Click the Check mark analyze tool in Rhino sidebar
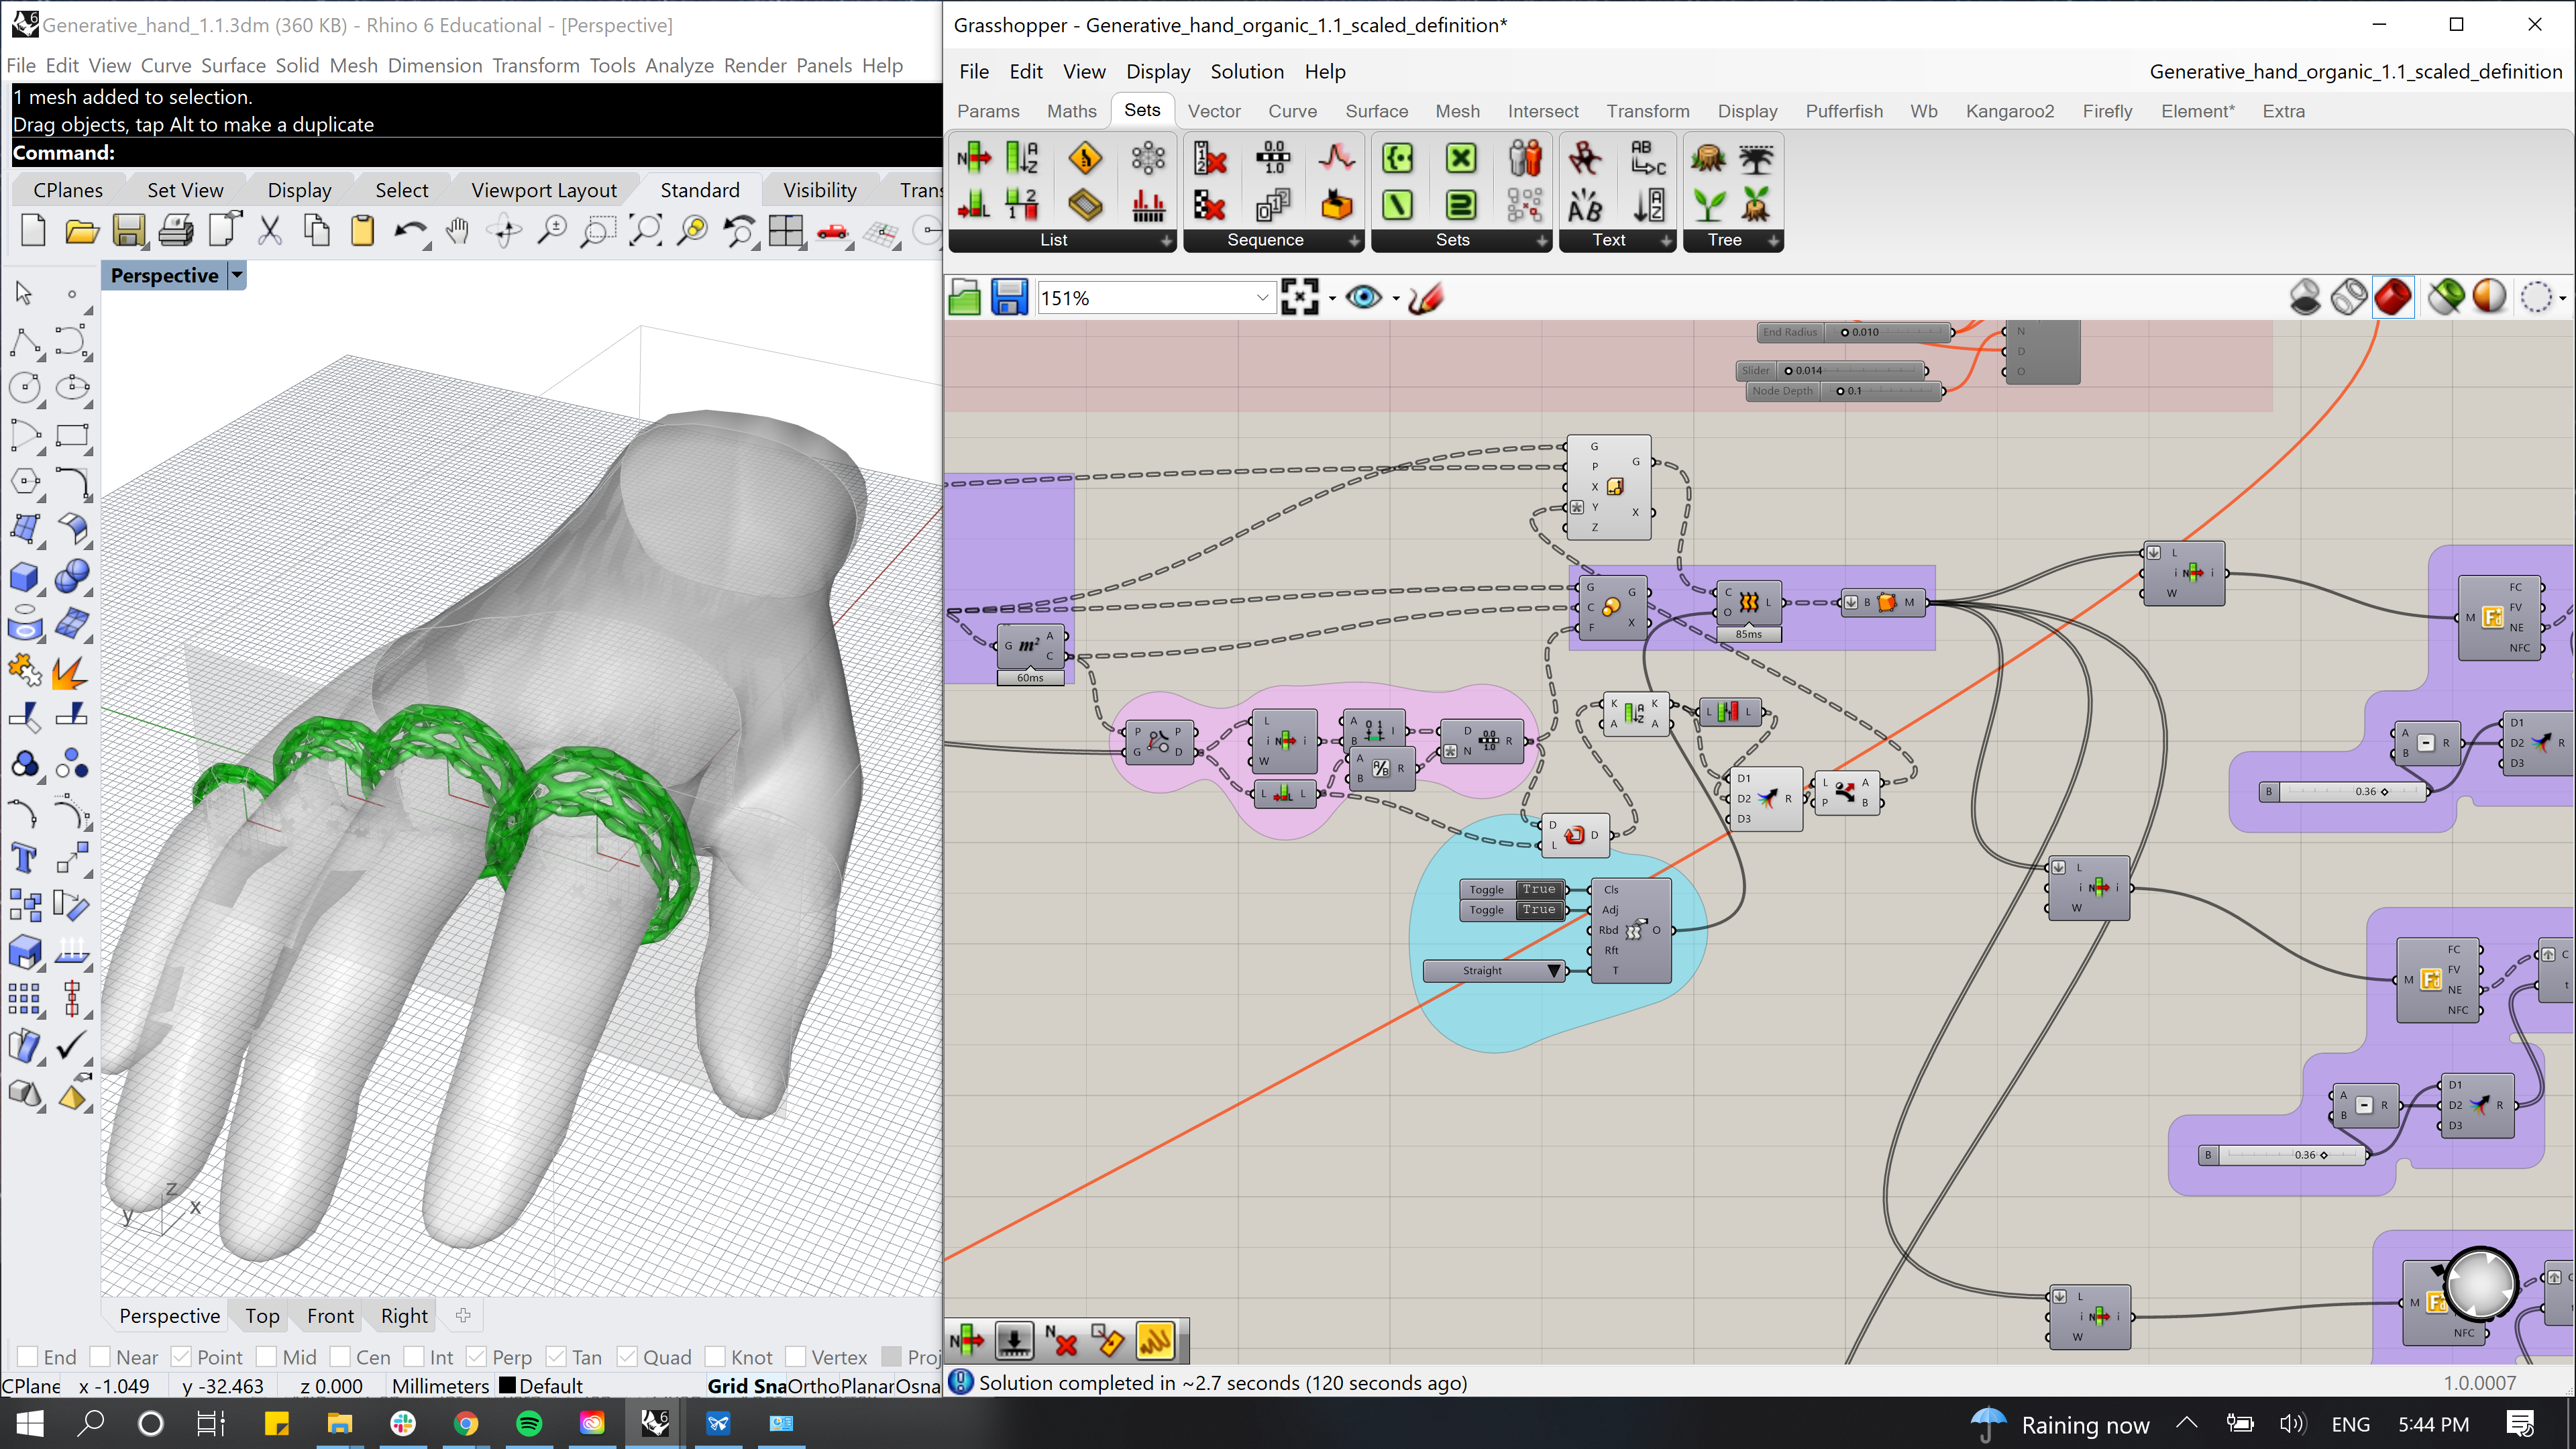2576x1449 pixels. (72, 1047)
